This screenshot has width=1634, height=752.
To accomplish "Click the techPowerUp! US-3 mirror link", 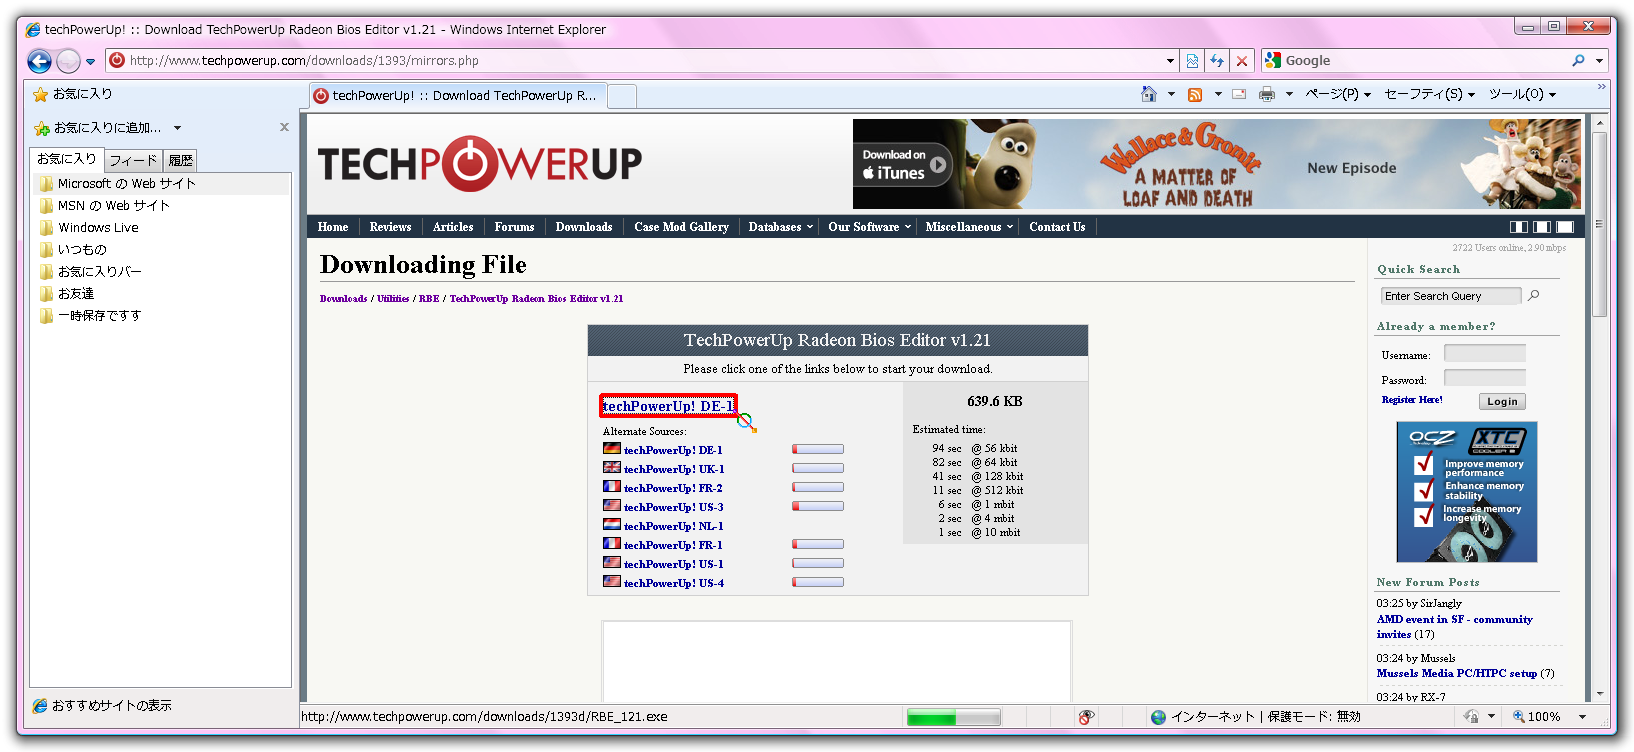I will pos(673,507).
